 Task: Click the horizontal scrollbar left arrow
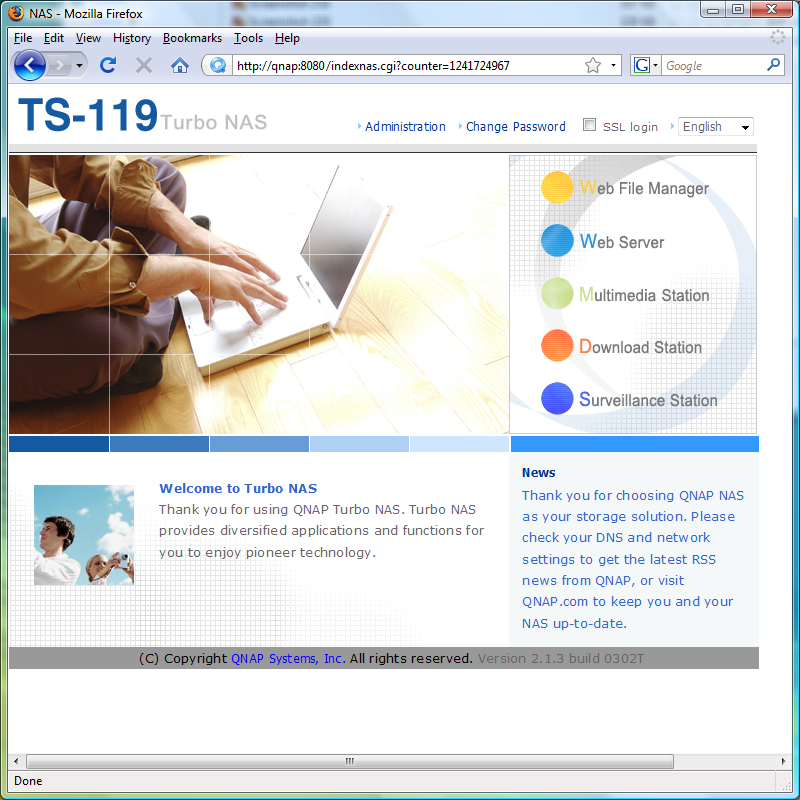[16, 761]
